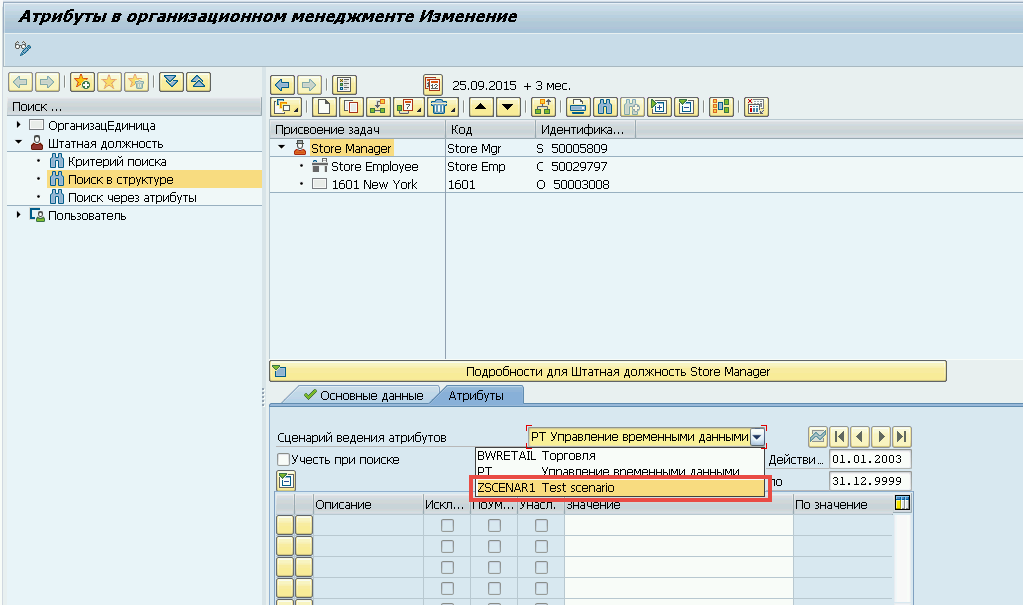The height and width of the screenshot is (605, 1023).
Task: Tick first row Искл... checkbox
Action: pos(448,525)
